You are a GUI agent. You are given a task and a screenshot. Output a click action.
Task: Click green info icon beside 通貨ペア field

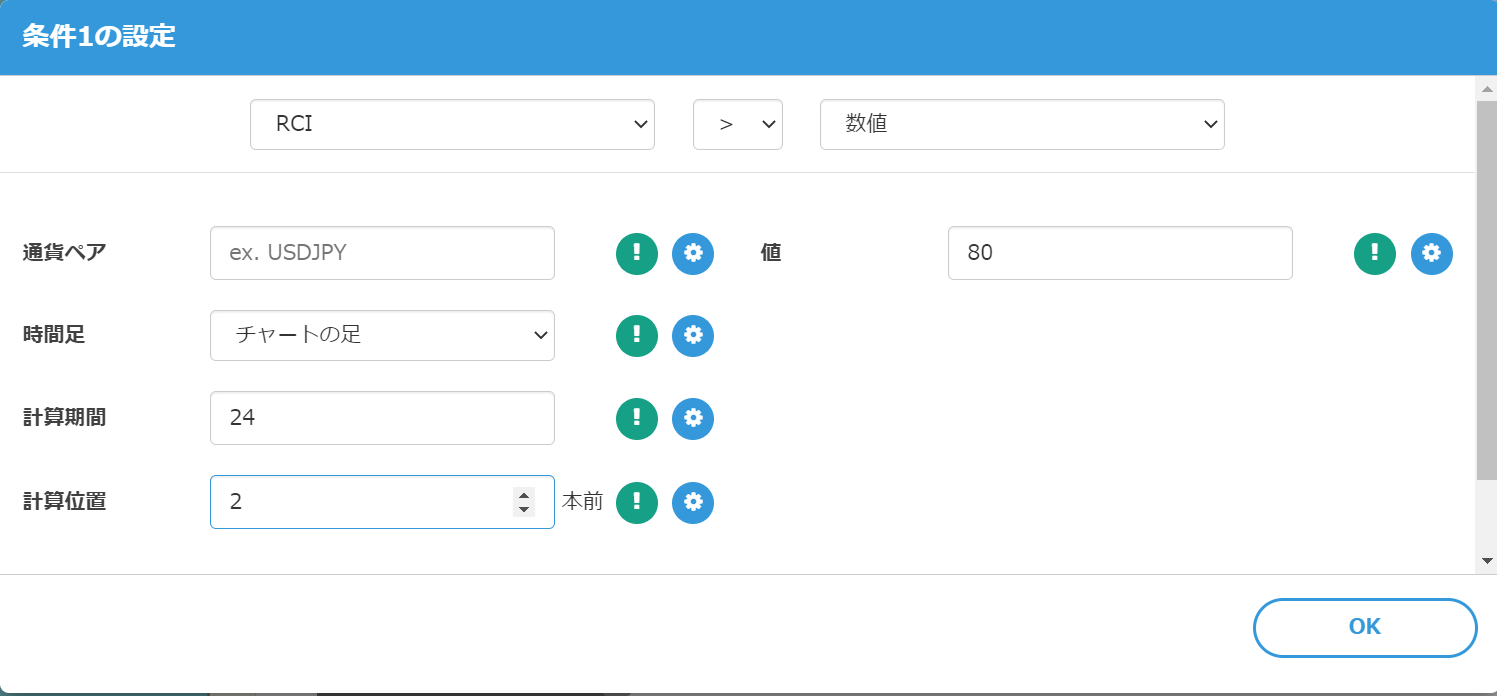point(637,253)
